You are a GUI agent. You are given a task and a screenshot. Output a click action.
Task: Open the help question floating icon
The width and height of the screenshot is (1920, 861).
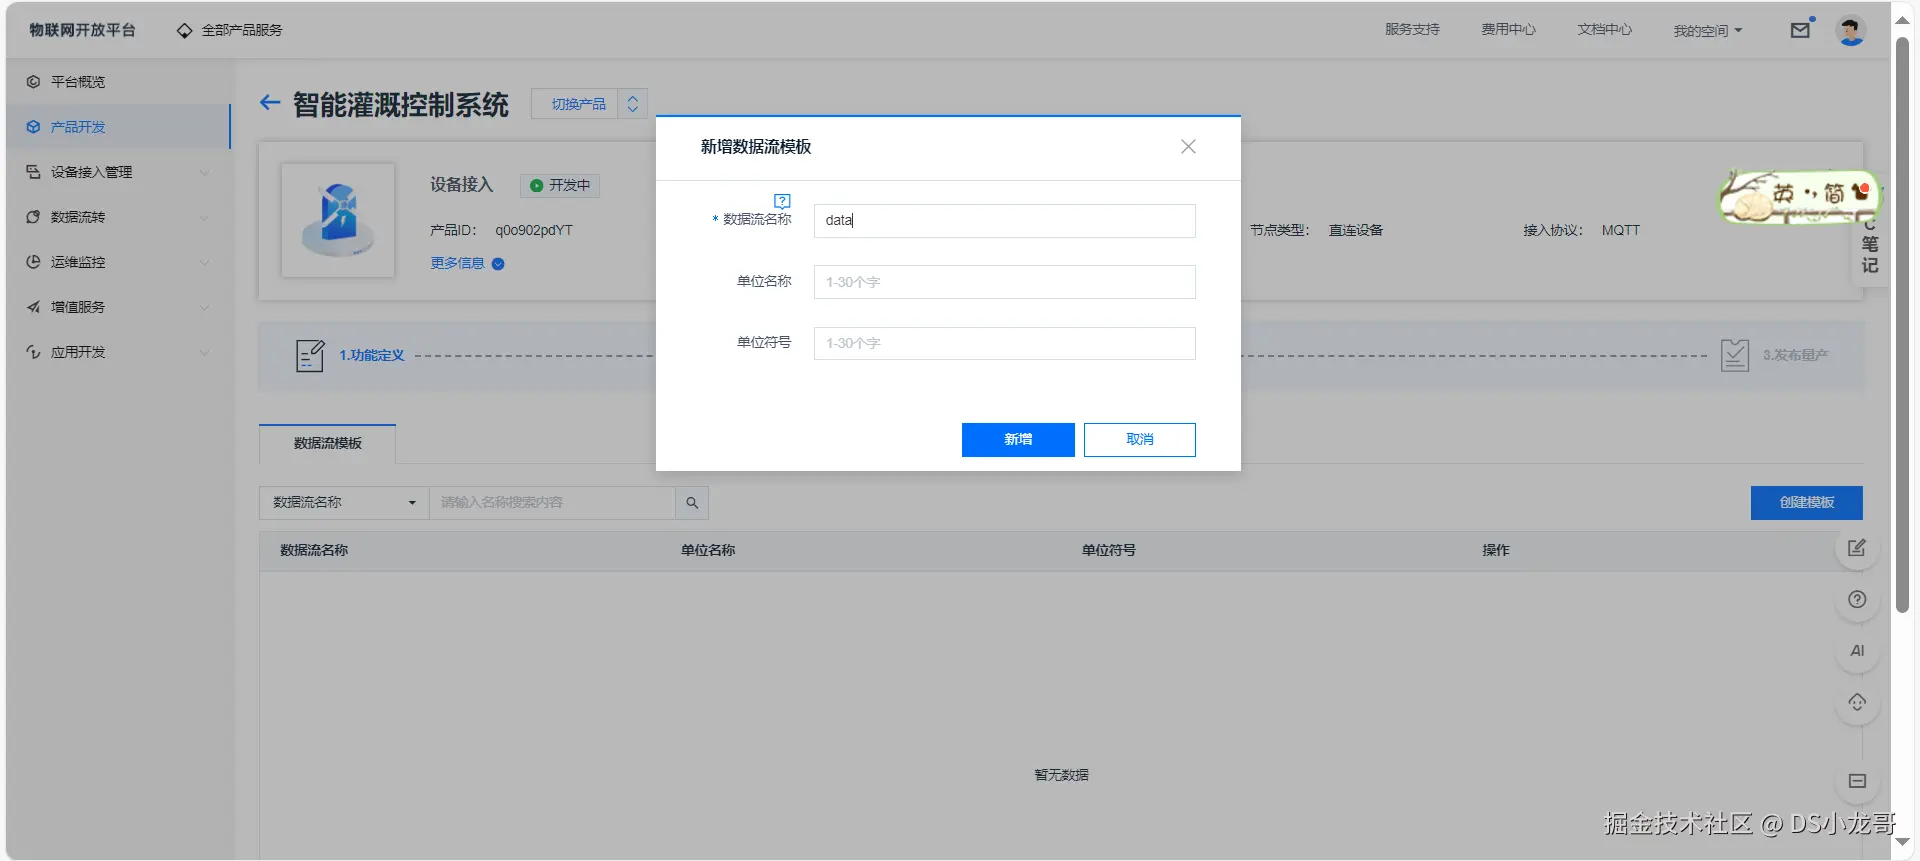(1857, 599)
